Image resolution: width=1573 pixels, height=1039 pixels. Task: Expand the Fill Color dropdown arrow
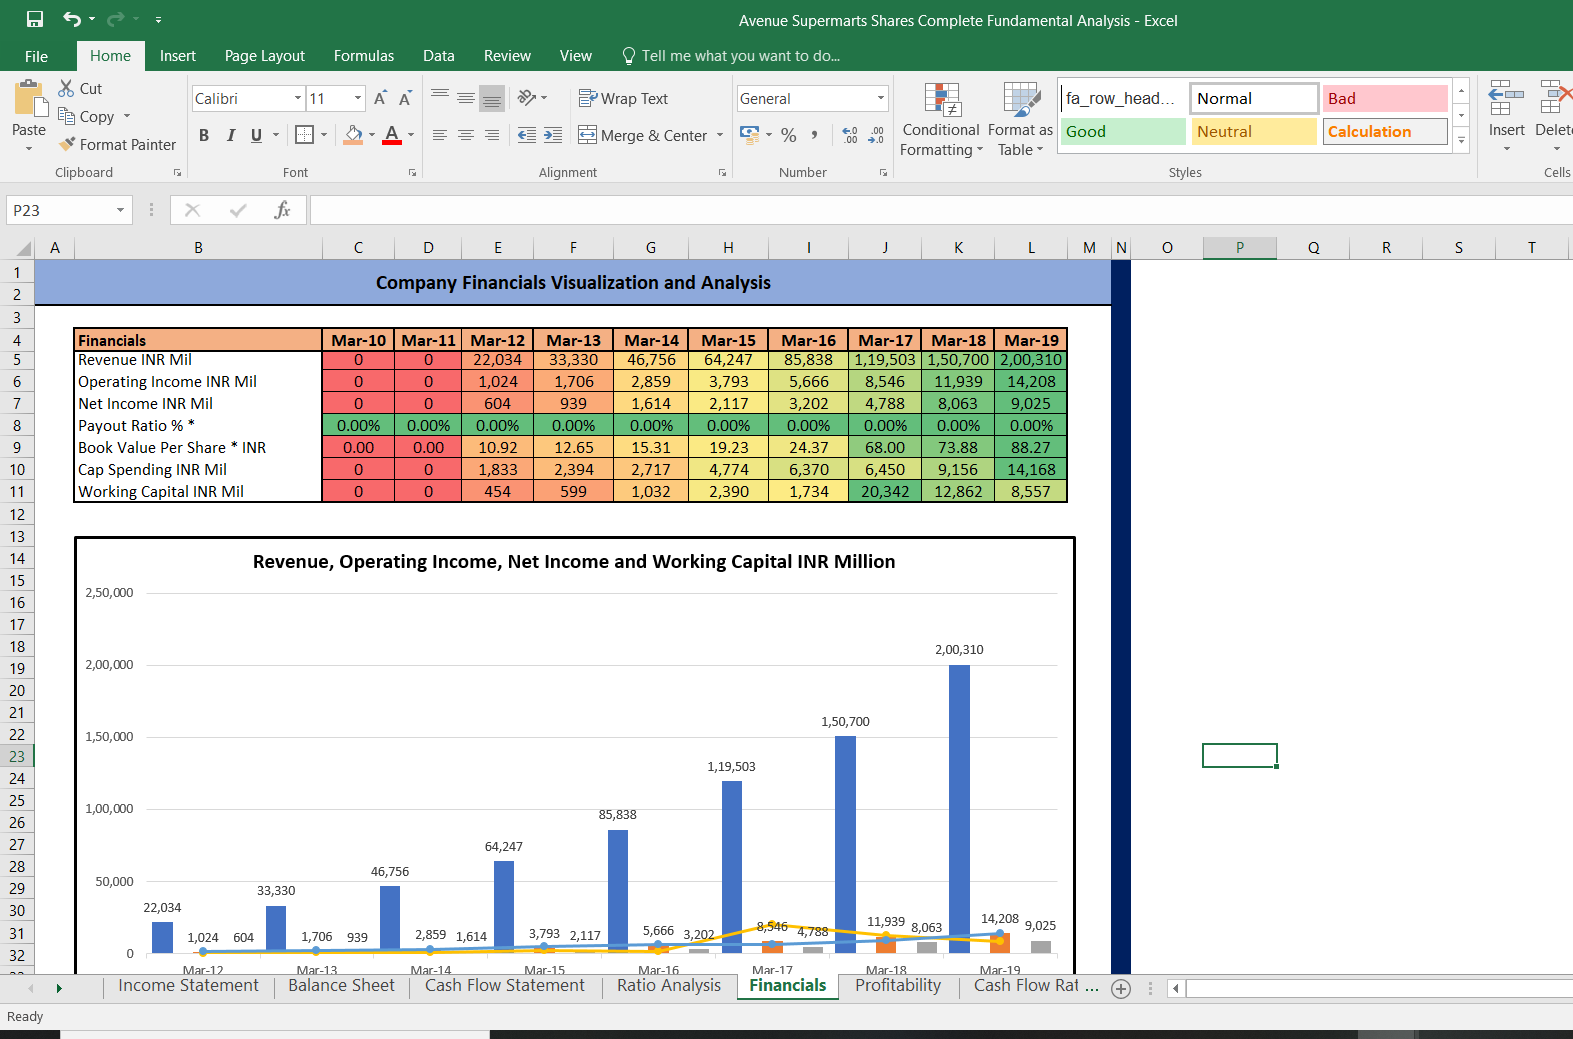pos(372,135)
